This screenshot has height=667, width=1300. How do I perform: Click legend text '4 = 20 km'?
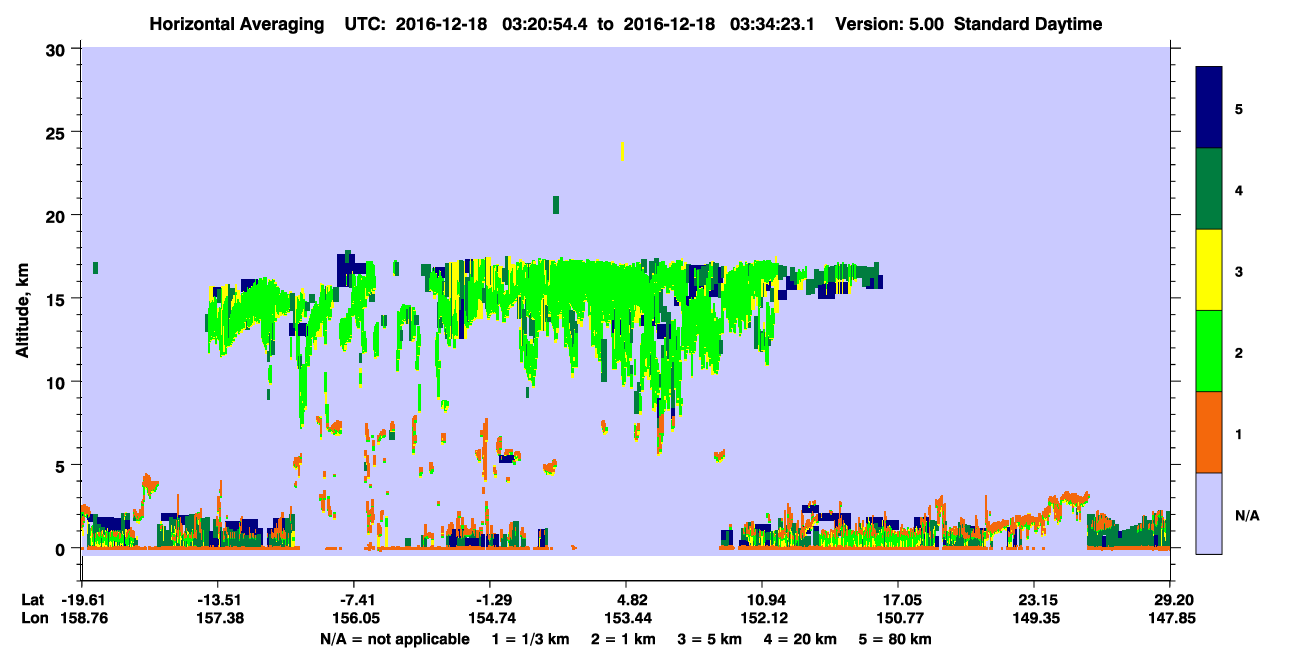tap(801, 639)
